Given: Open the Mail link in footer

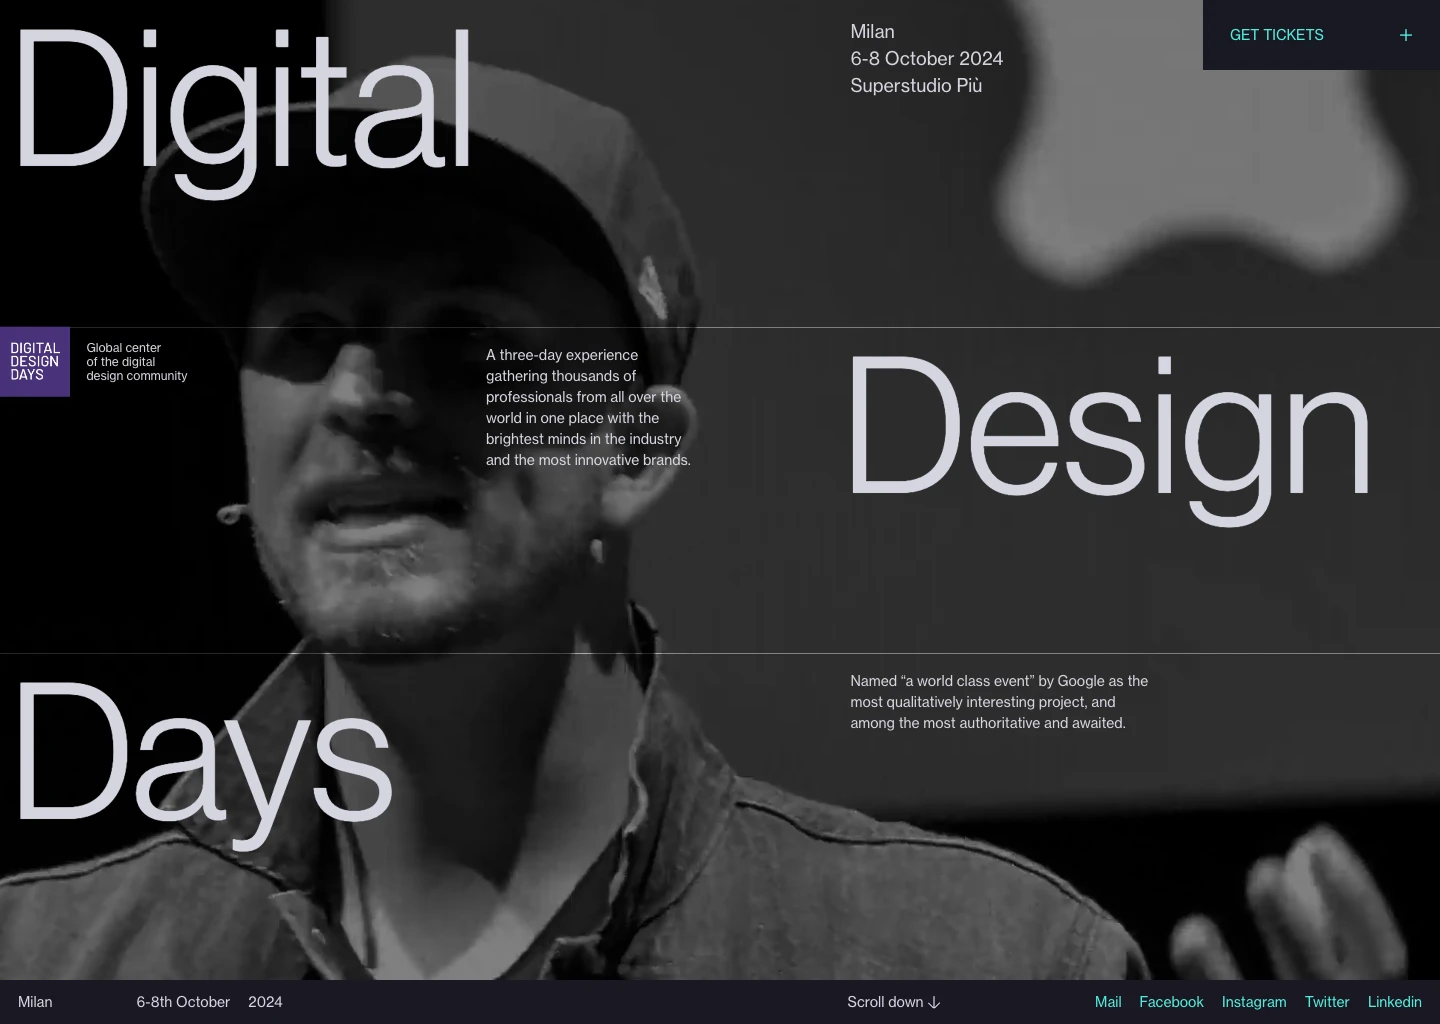Looking at the screenshot, I should (1108, 1002).
